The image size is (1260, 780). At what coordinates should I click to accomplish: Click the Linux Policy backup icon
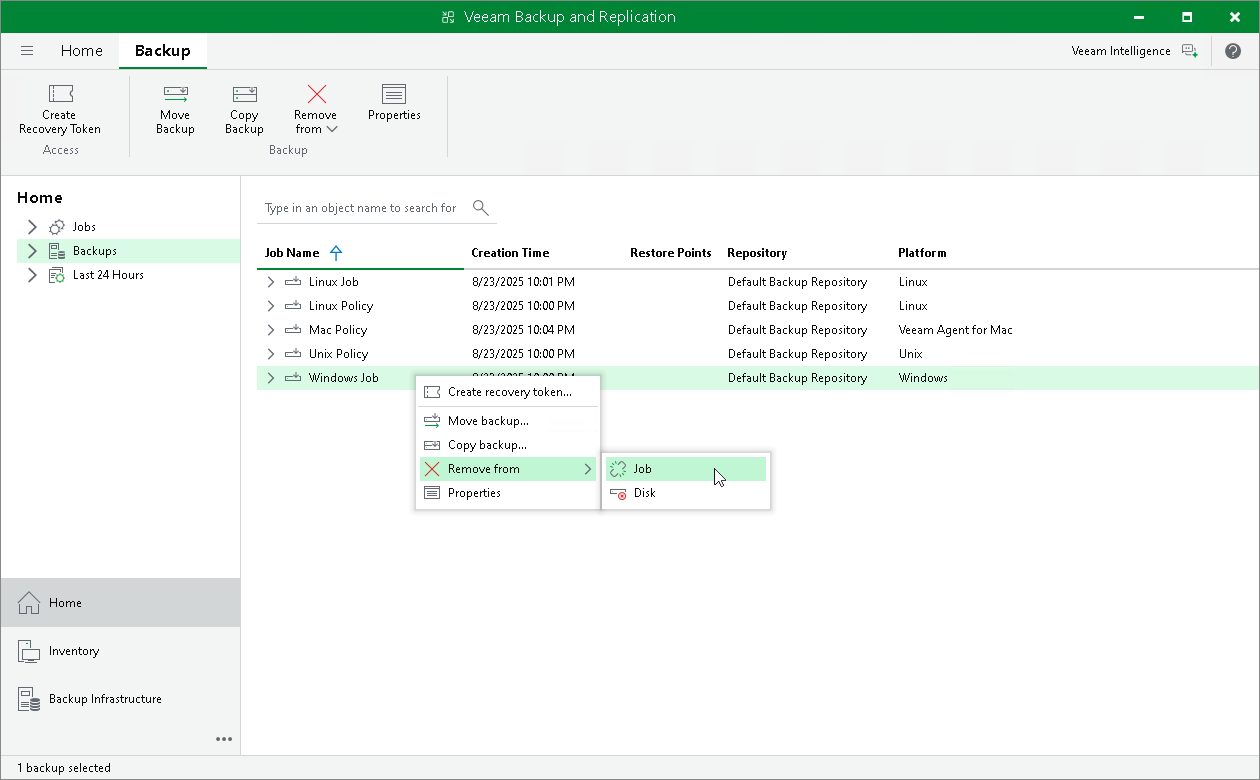[x=293, y=306]
